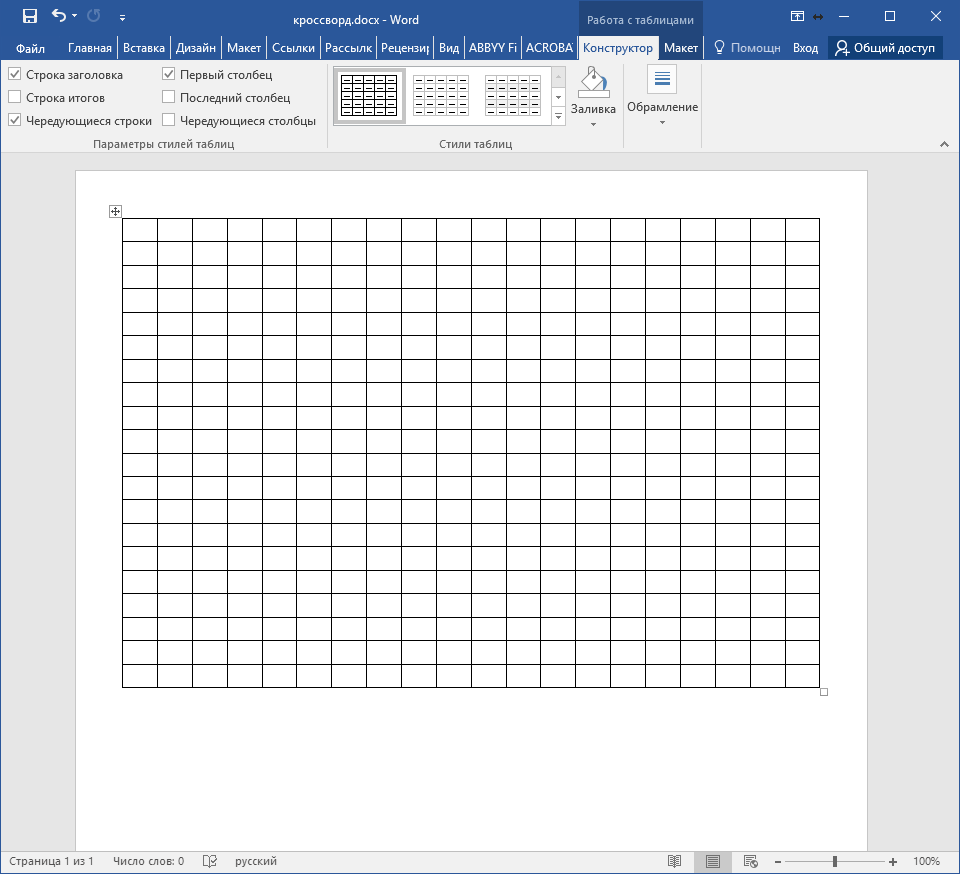Viewport: 960px width, 874px height.
Task: Click the Undo arrow icon
Action: pos(59,16)
